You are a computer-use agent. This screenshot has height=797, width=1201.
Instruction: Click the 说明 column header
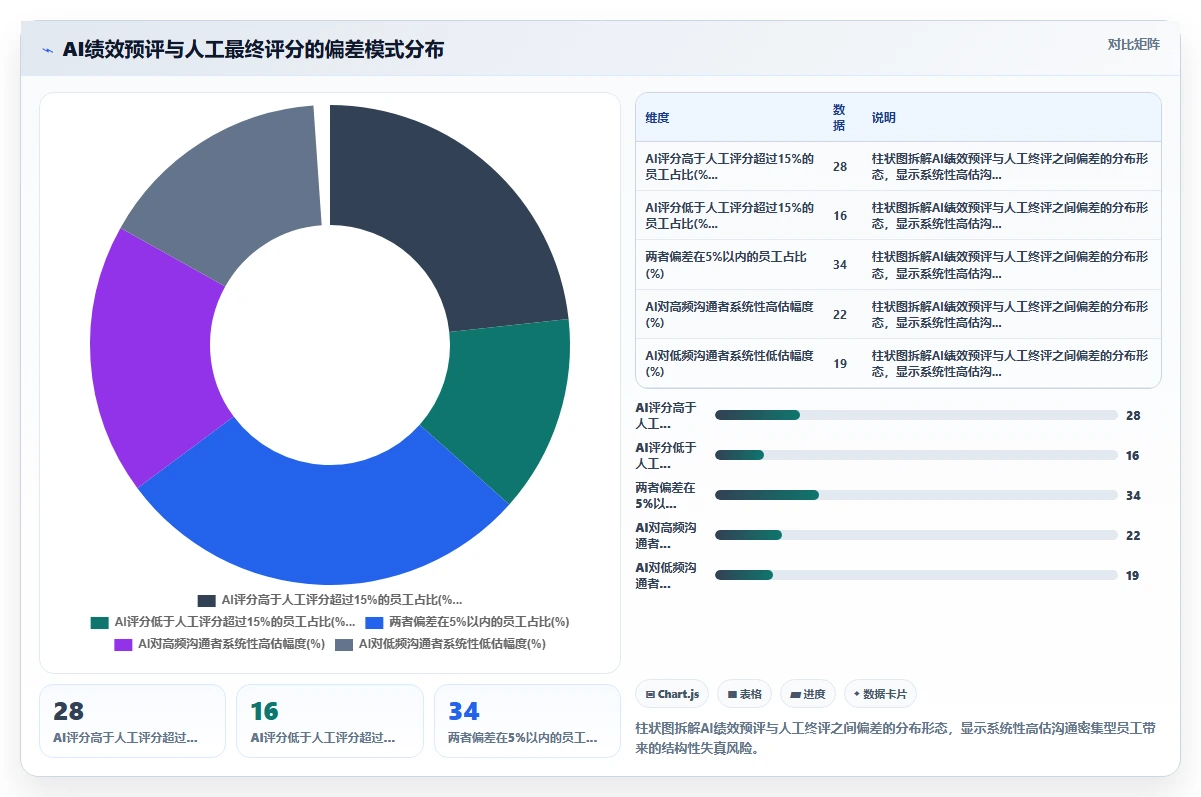pyautogui.click(x=884, y=118)
